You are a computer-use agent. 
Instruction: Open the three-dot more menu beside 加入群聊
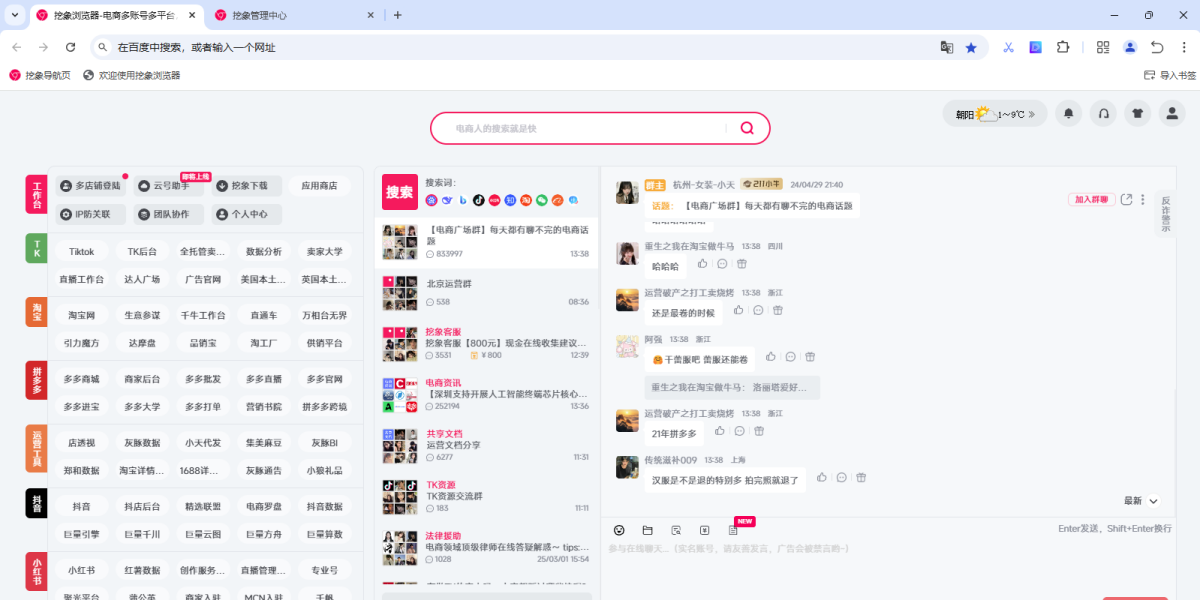(1143, 199)
